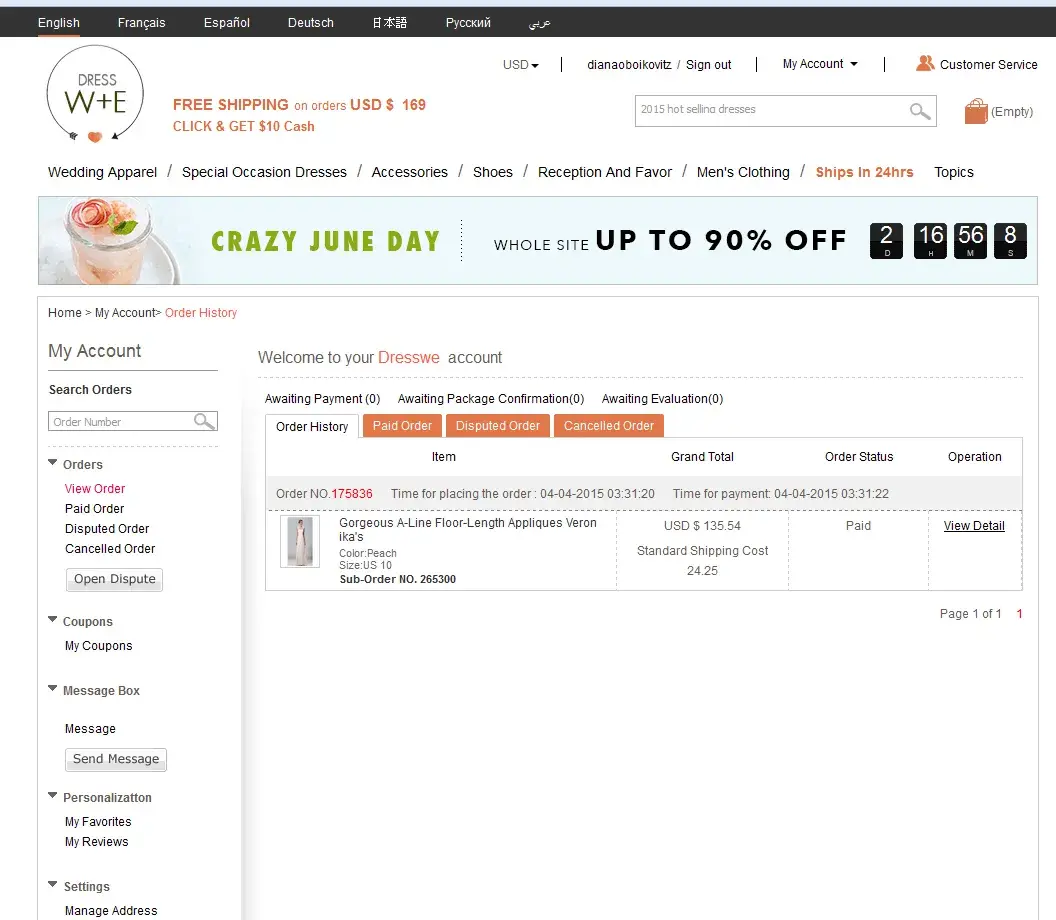The image size is (1056, 920).
Task: Open the Gorgeous A-Line Floor-Length dress title
Action: click(467, 529)
